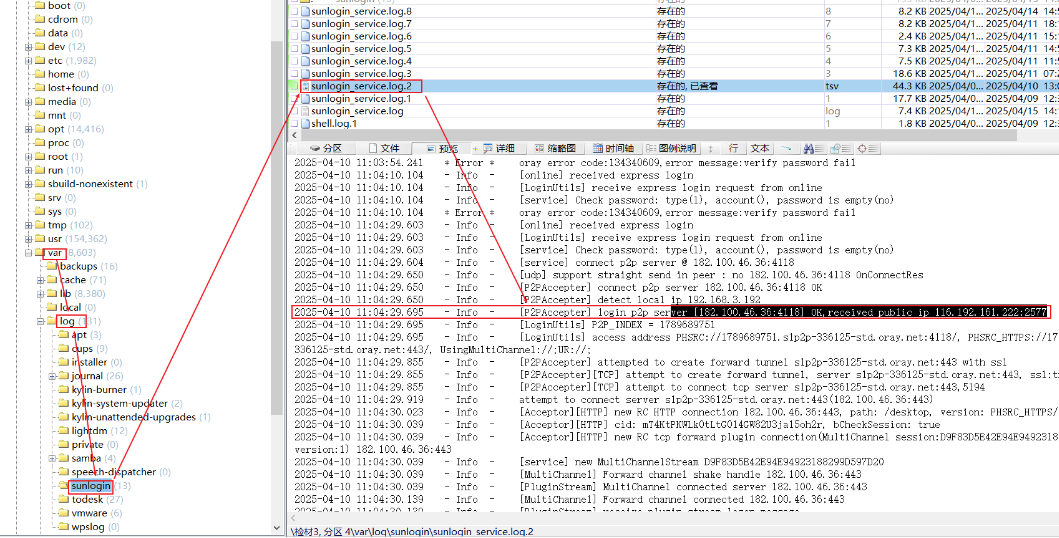The width and height of the screenshot is (1059, 538).
Task: Click the log line "detect local ip 192.168.3.192"
Action: coord(640,299)
